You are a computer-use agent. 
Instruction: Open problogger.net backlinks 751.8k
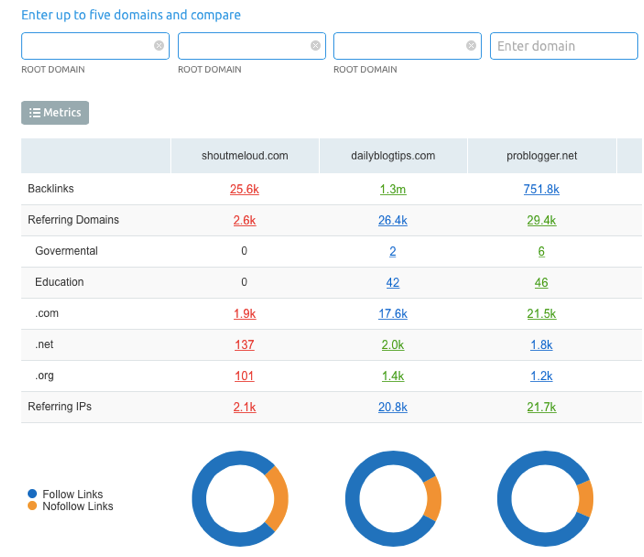[541, 189]
